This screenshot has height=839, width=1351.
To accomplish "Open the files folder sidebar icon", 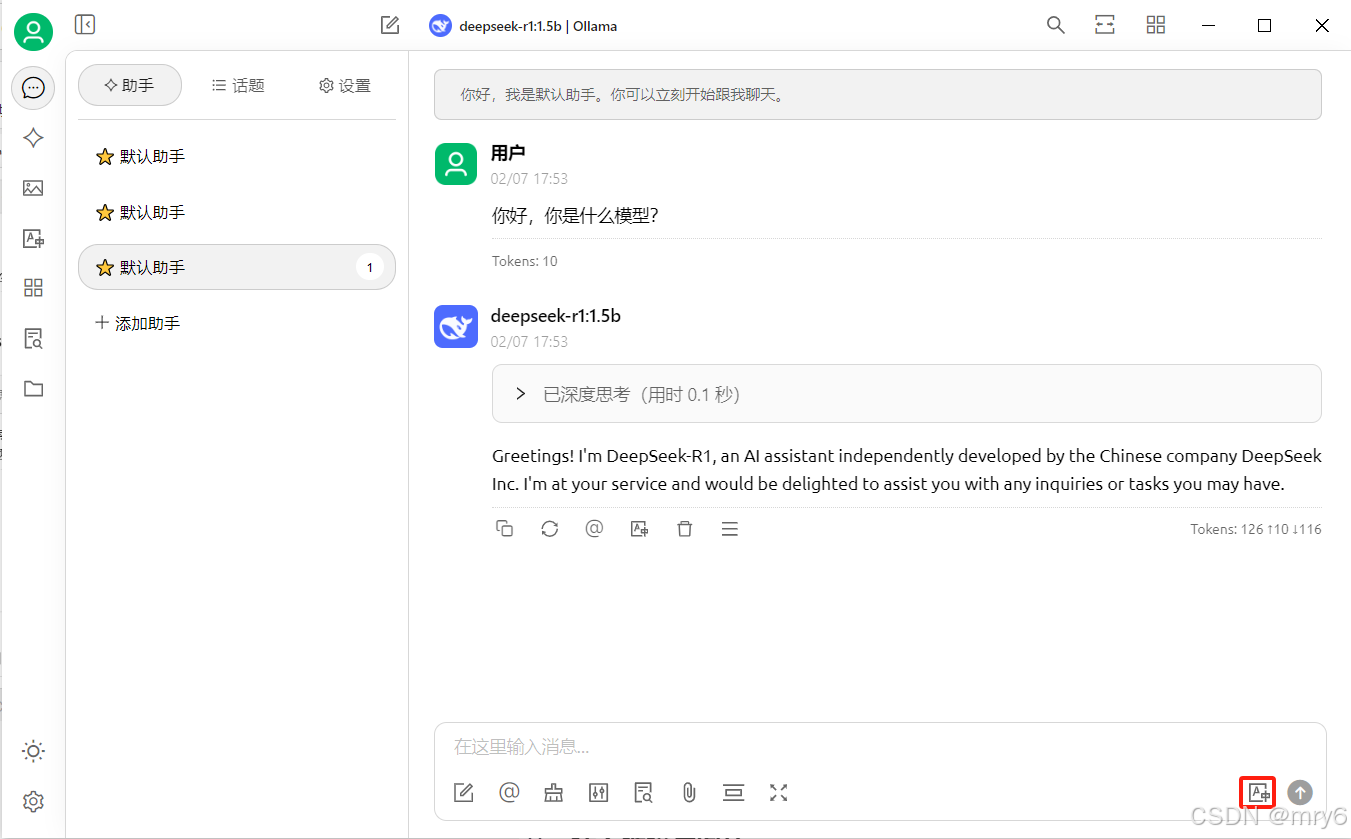I will click(x=33, y=389).
